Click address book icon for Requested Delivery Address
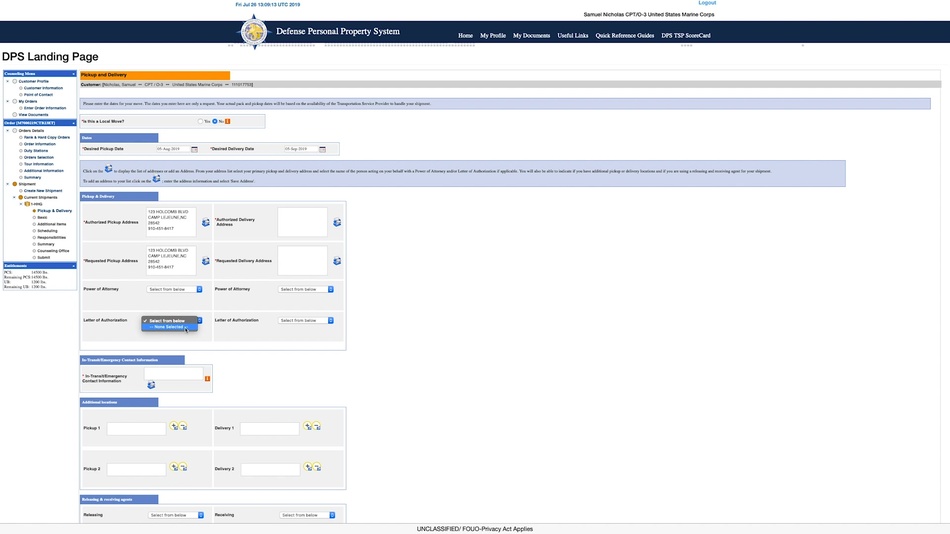 pyautogui.click(x=337, y=261)
